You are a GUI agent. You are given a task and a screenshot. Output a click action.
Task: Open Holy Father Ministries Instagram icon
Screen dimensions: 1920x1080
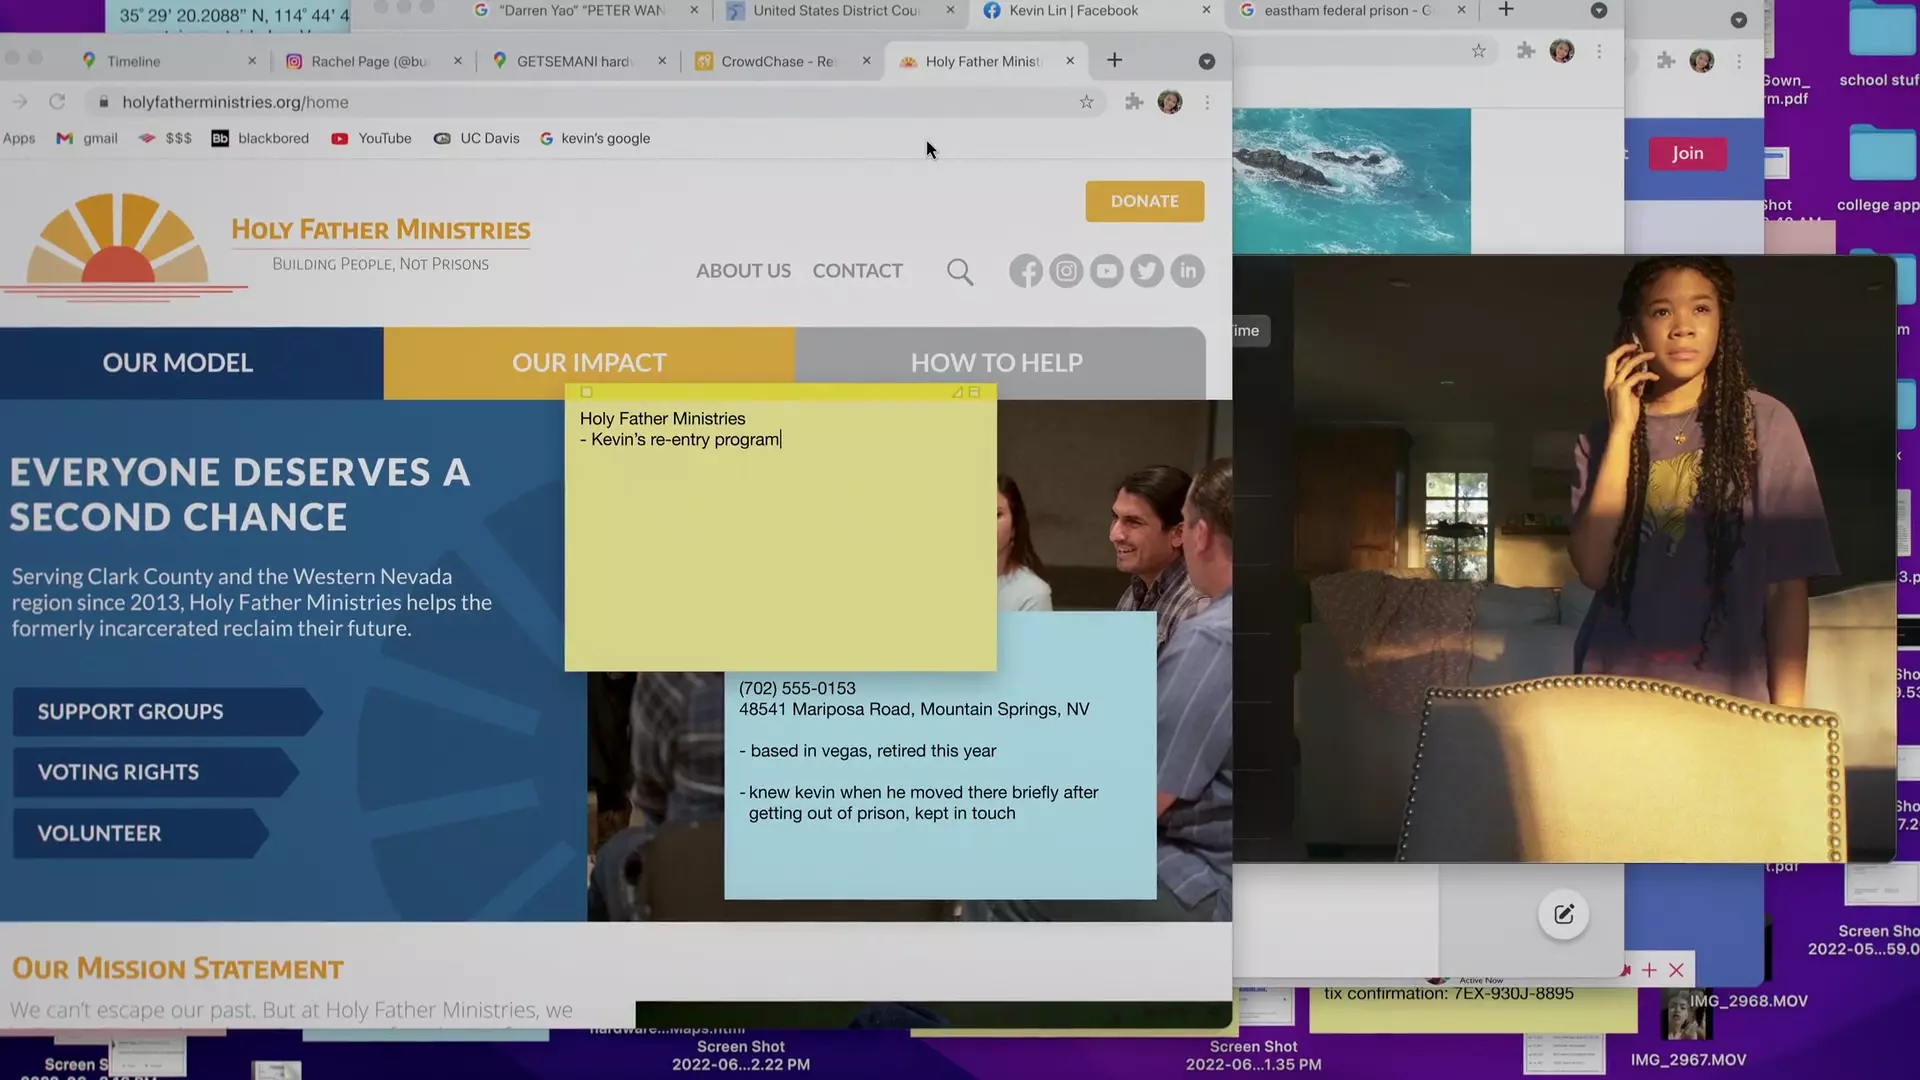[x=1066, y=271]
